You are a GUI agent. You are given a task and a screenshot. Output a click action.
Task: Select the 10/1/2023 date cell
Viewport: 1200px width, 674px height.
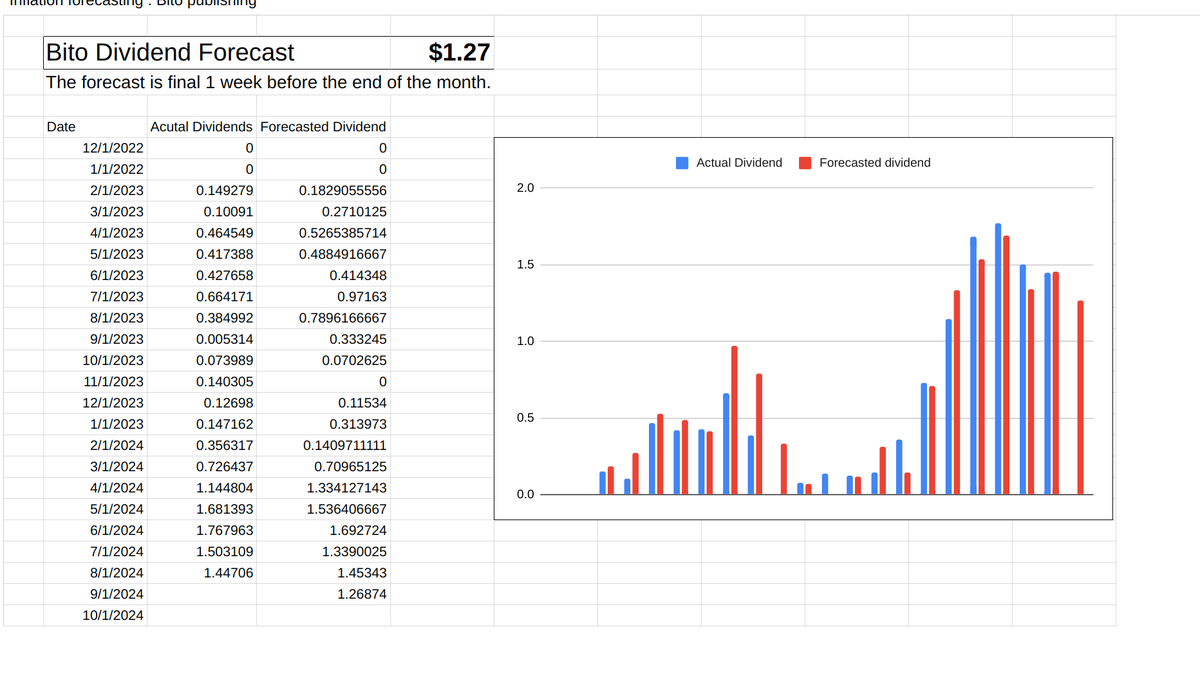click(94, 360)
